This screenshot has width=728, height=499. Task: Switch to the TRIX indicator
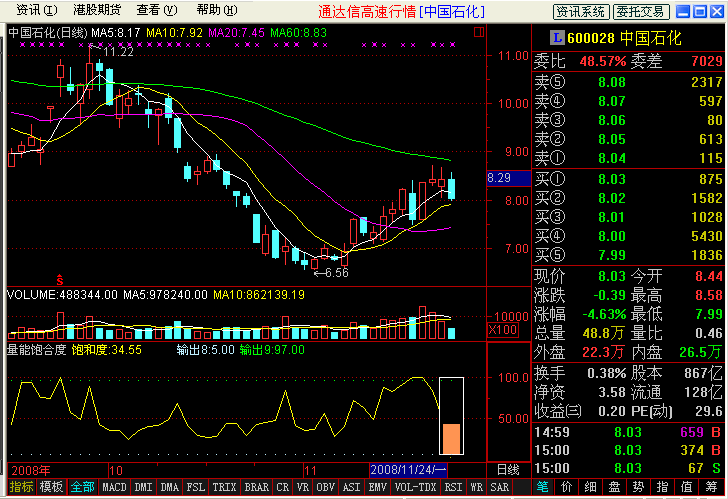pyautogui.click(x=225, y=487)
